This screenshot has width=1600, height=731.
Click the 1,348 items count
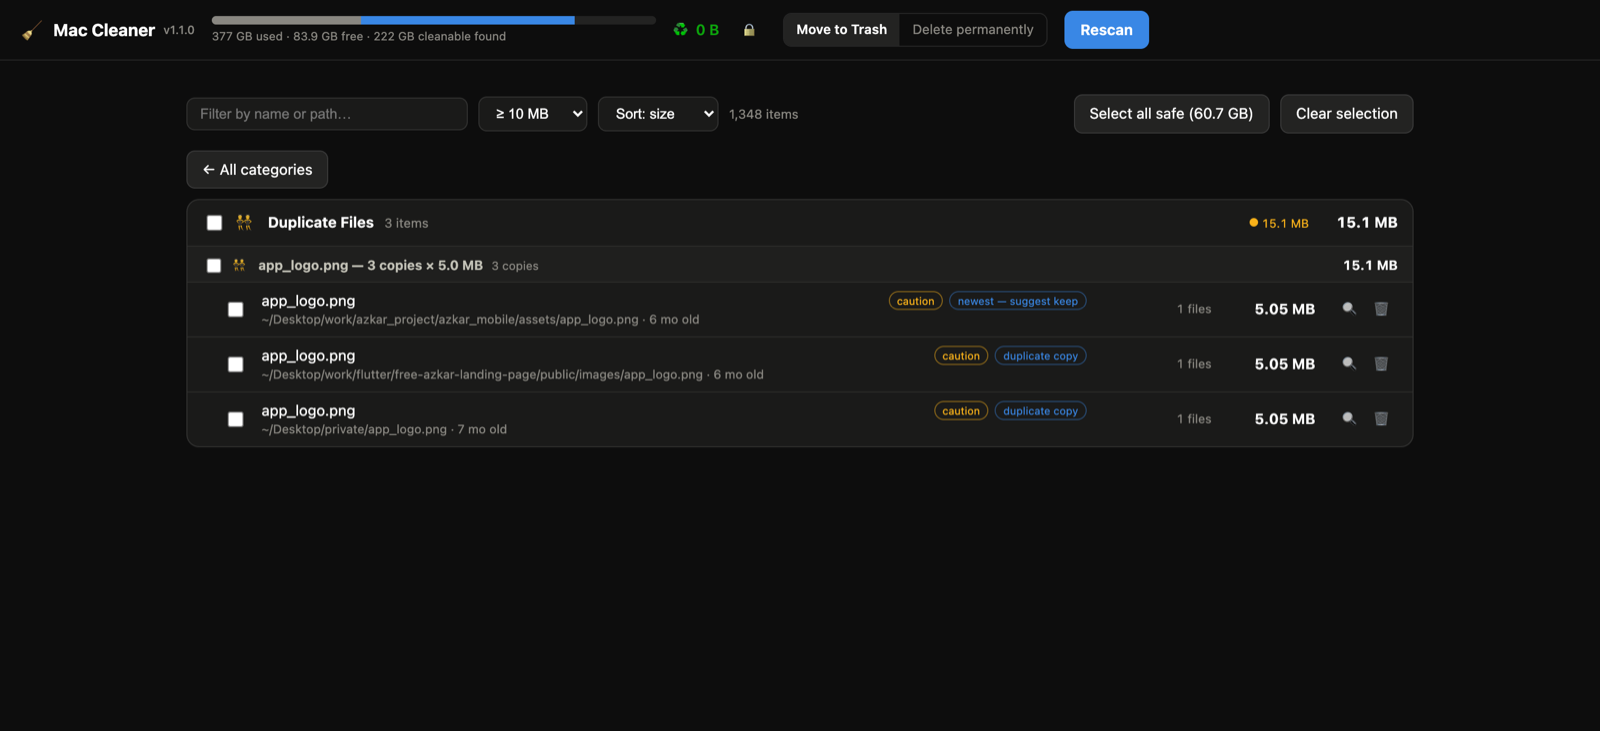pyautogui.click(x=764, y=114)
